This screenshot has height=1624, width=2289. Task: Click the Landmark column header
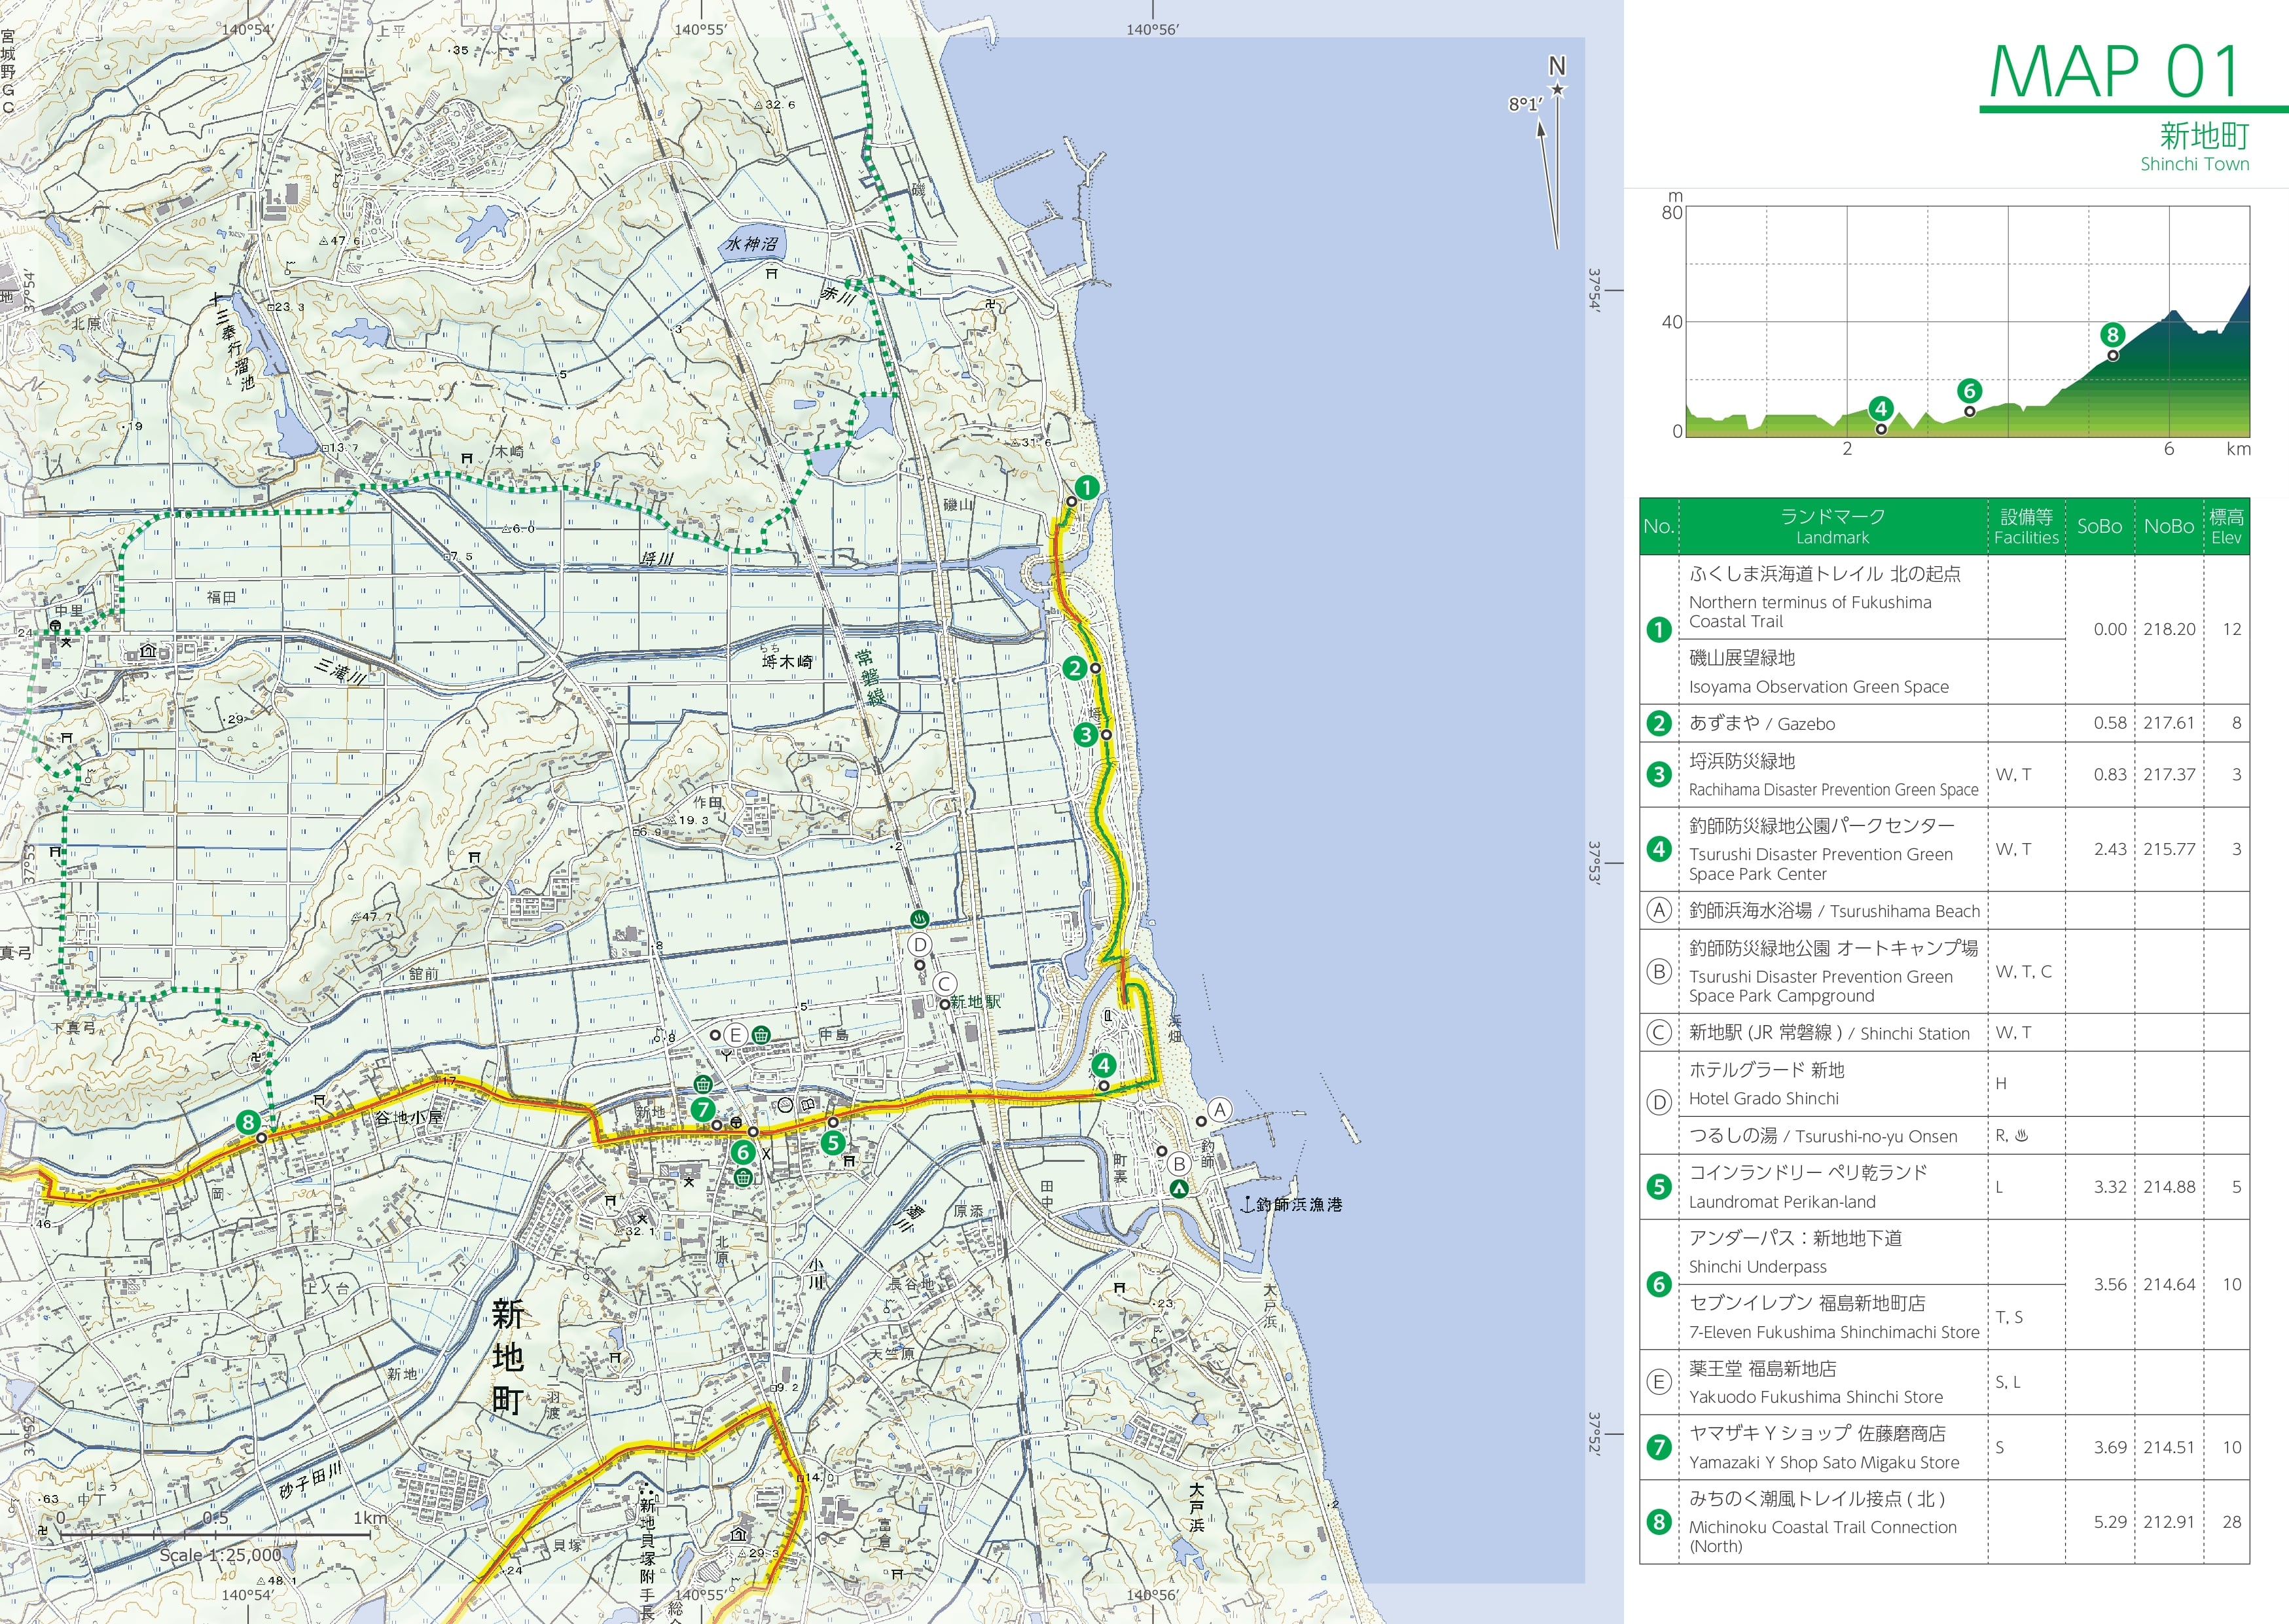coord(1832,526)
